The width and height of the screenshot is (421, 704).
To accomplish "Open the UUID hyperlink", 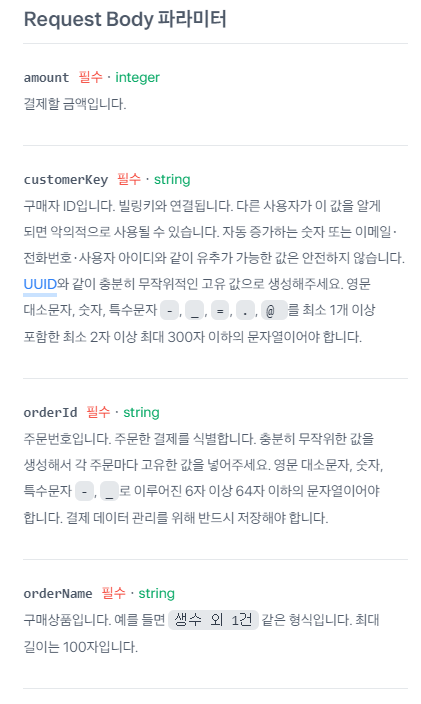I will (x=40, y=284).
